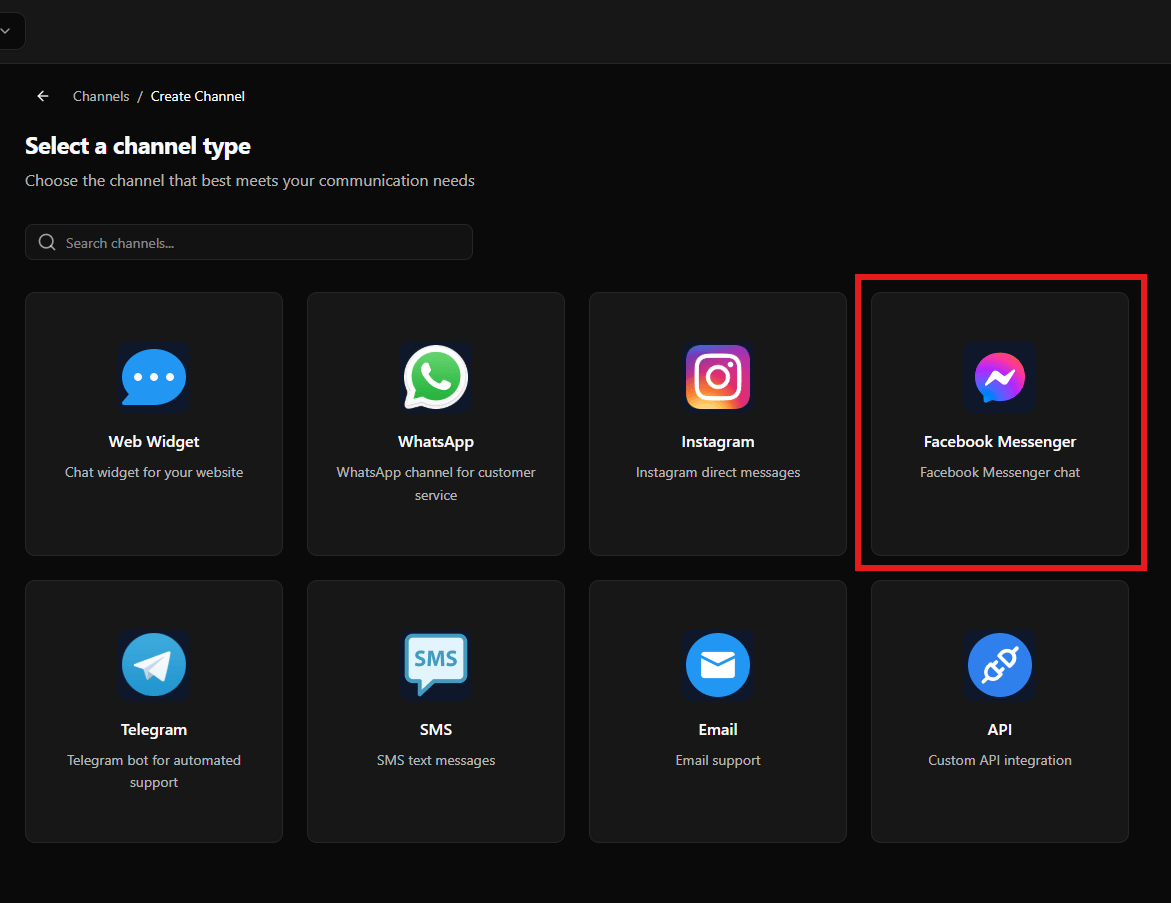This screenshot has width=1171, height=903.
Task: Select the Instagram channel title
Action: (x=718, y=441)
